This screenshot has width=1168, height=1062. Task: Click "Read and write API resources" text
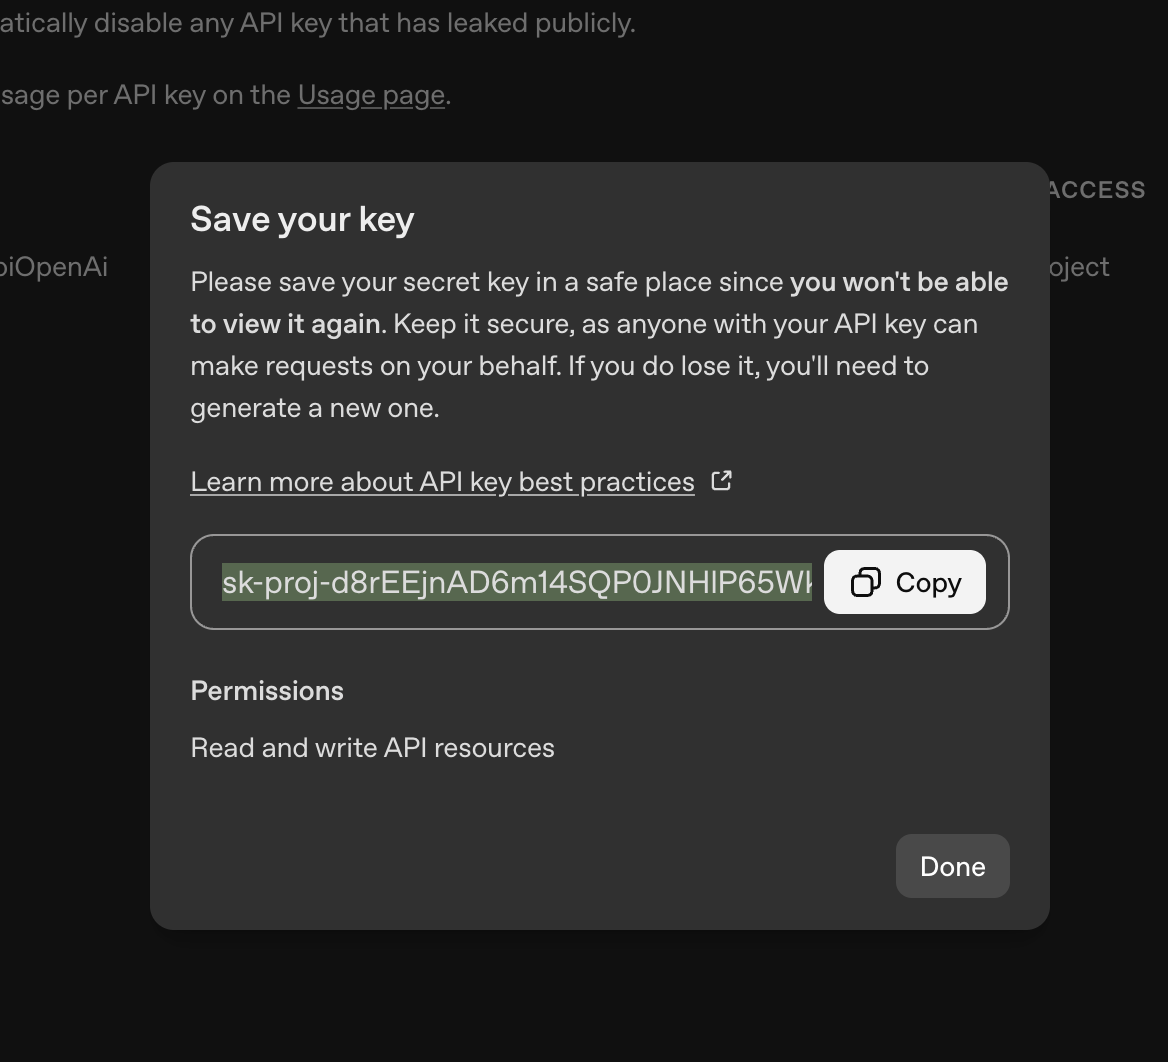point(372,748)
